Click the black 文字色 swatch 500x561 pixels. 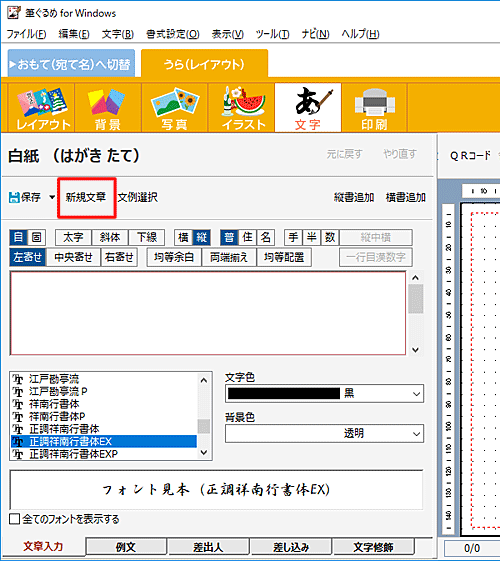[284, 394]
